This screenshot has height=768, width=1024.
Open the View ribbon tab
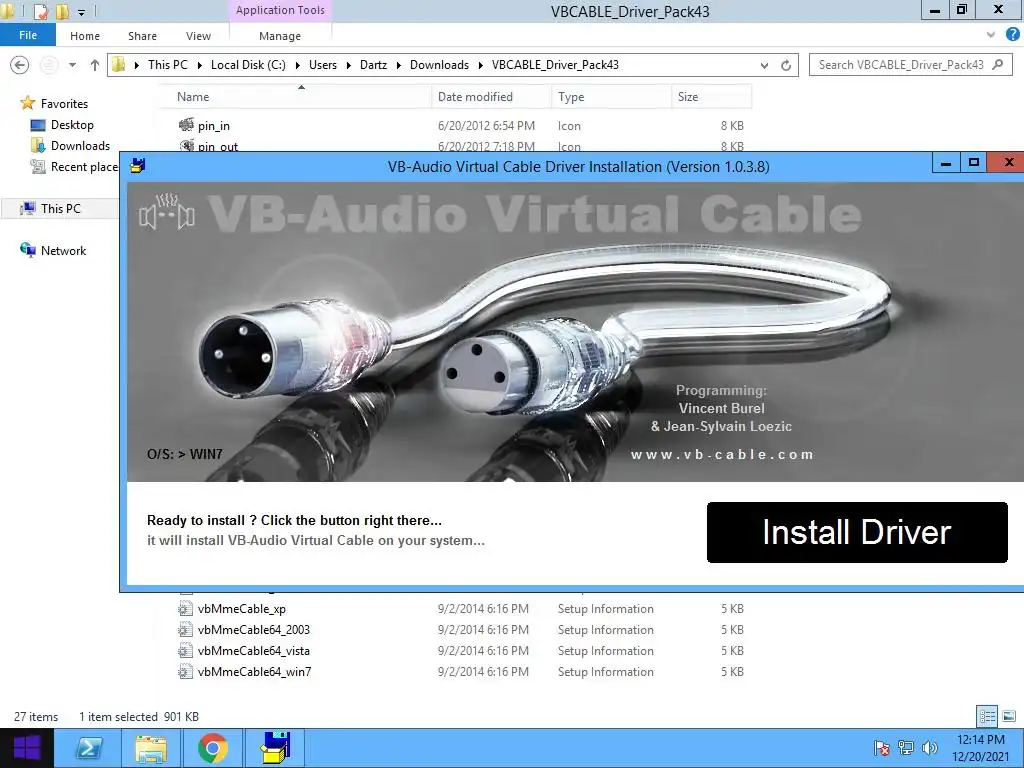198,36
